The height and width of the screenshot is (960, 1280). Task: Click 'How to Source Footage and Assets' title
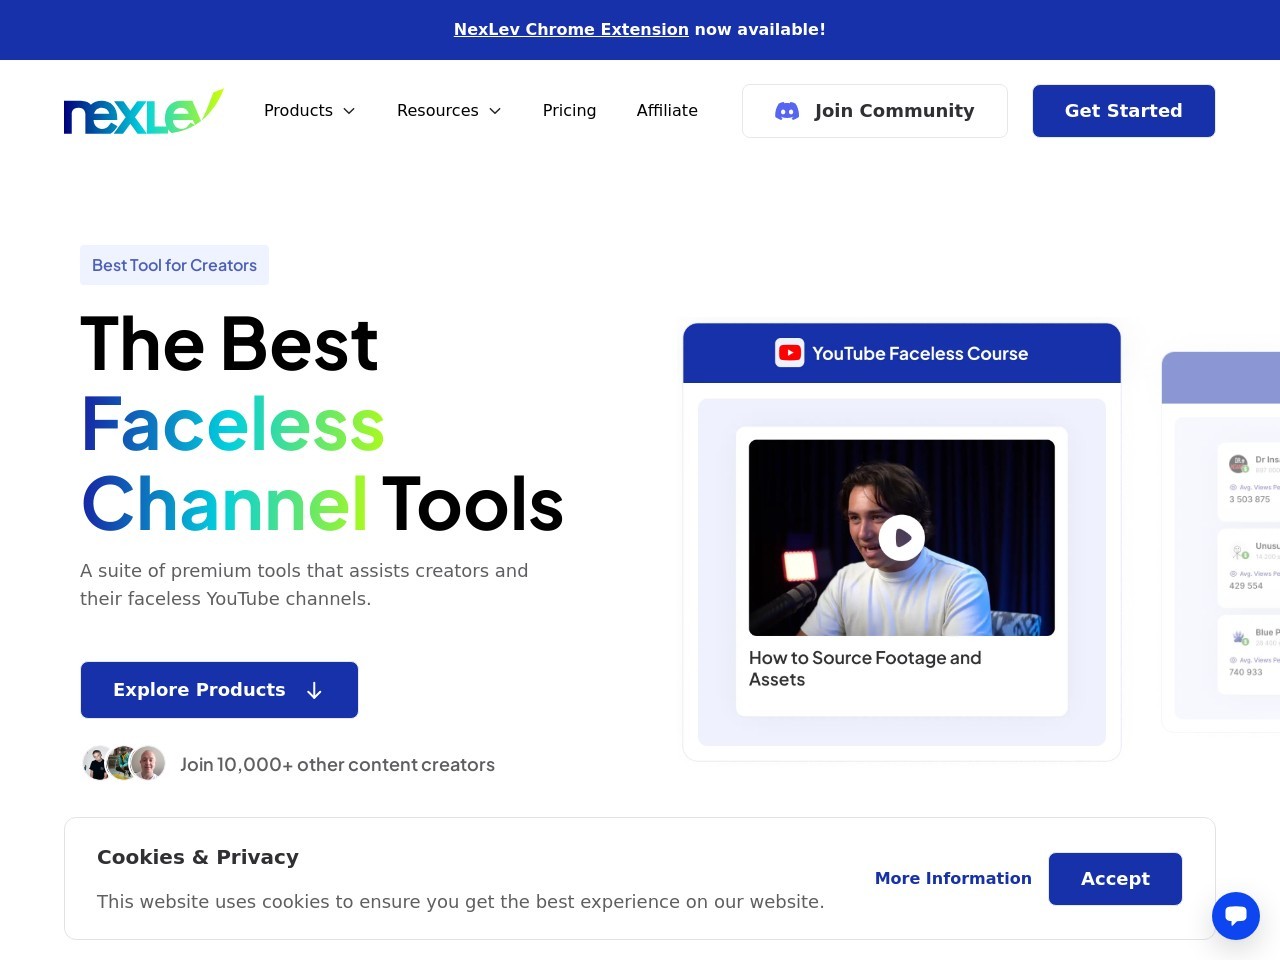pos(865,669)
